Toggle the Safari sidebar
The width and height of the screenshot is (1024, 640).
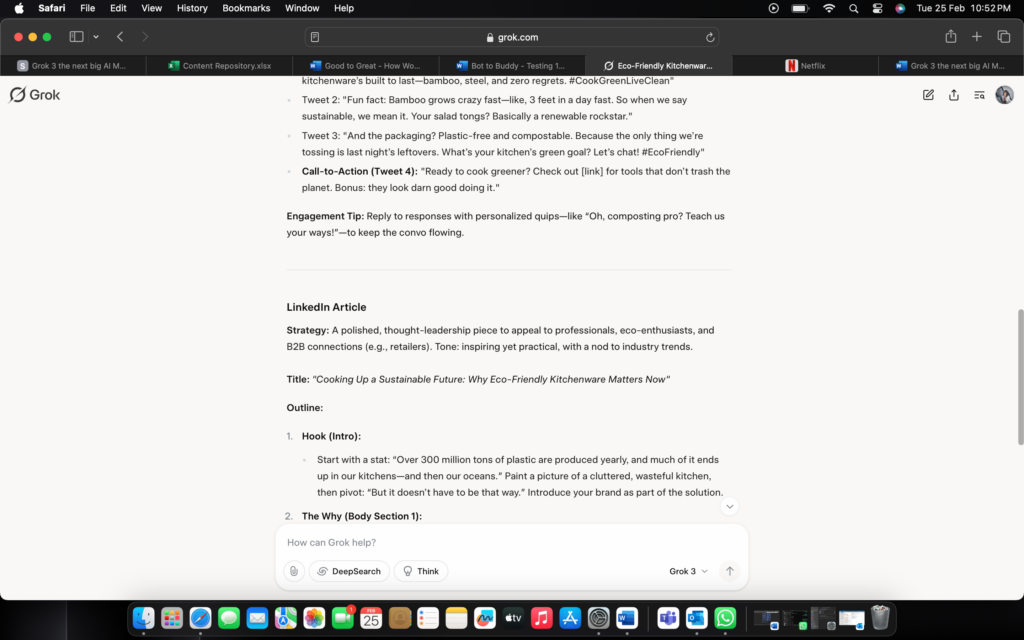pyautogui.click(x=76, y=37)
